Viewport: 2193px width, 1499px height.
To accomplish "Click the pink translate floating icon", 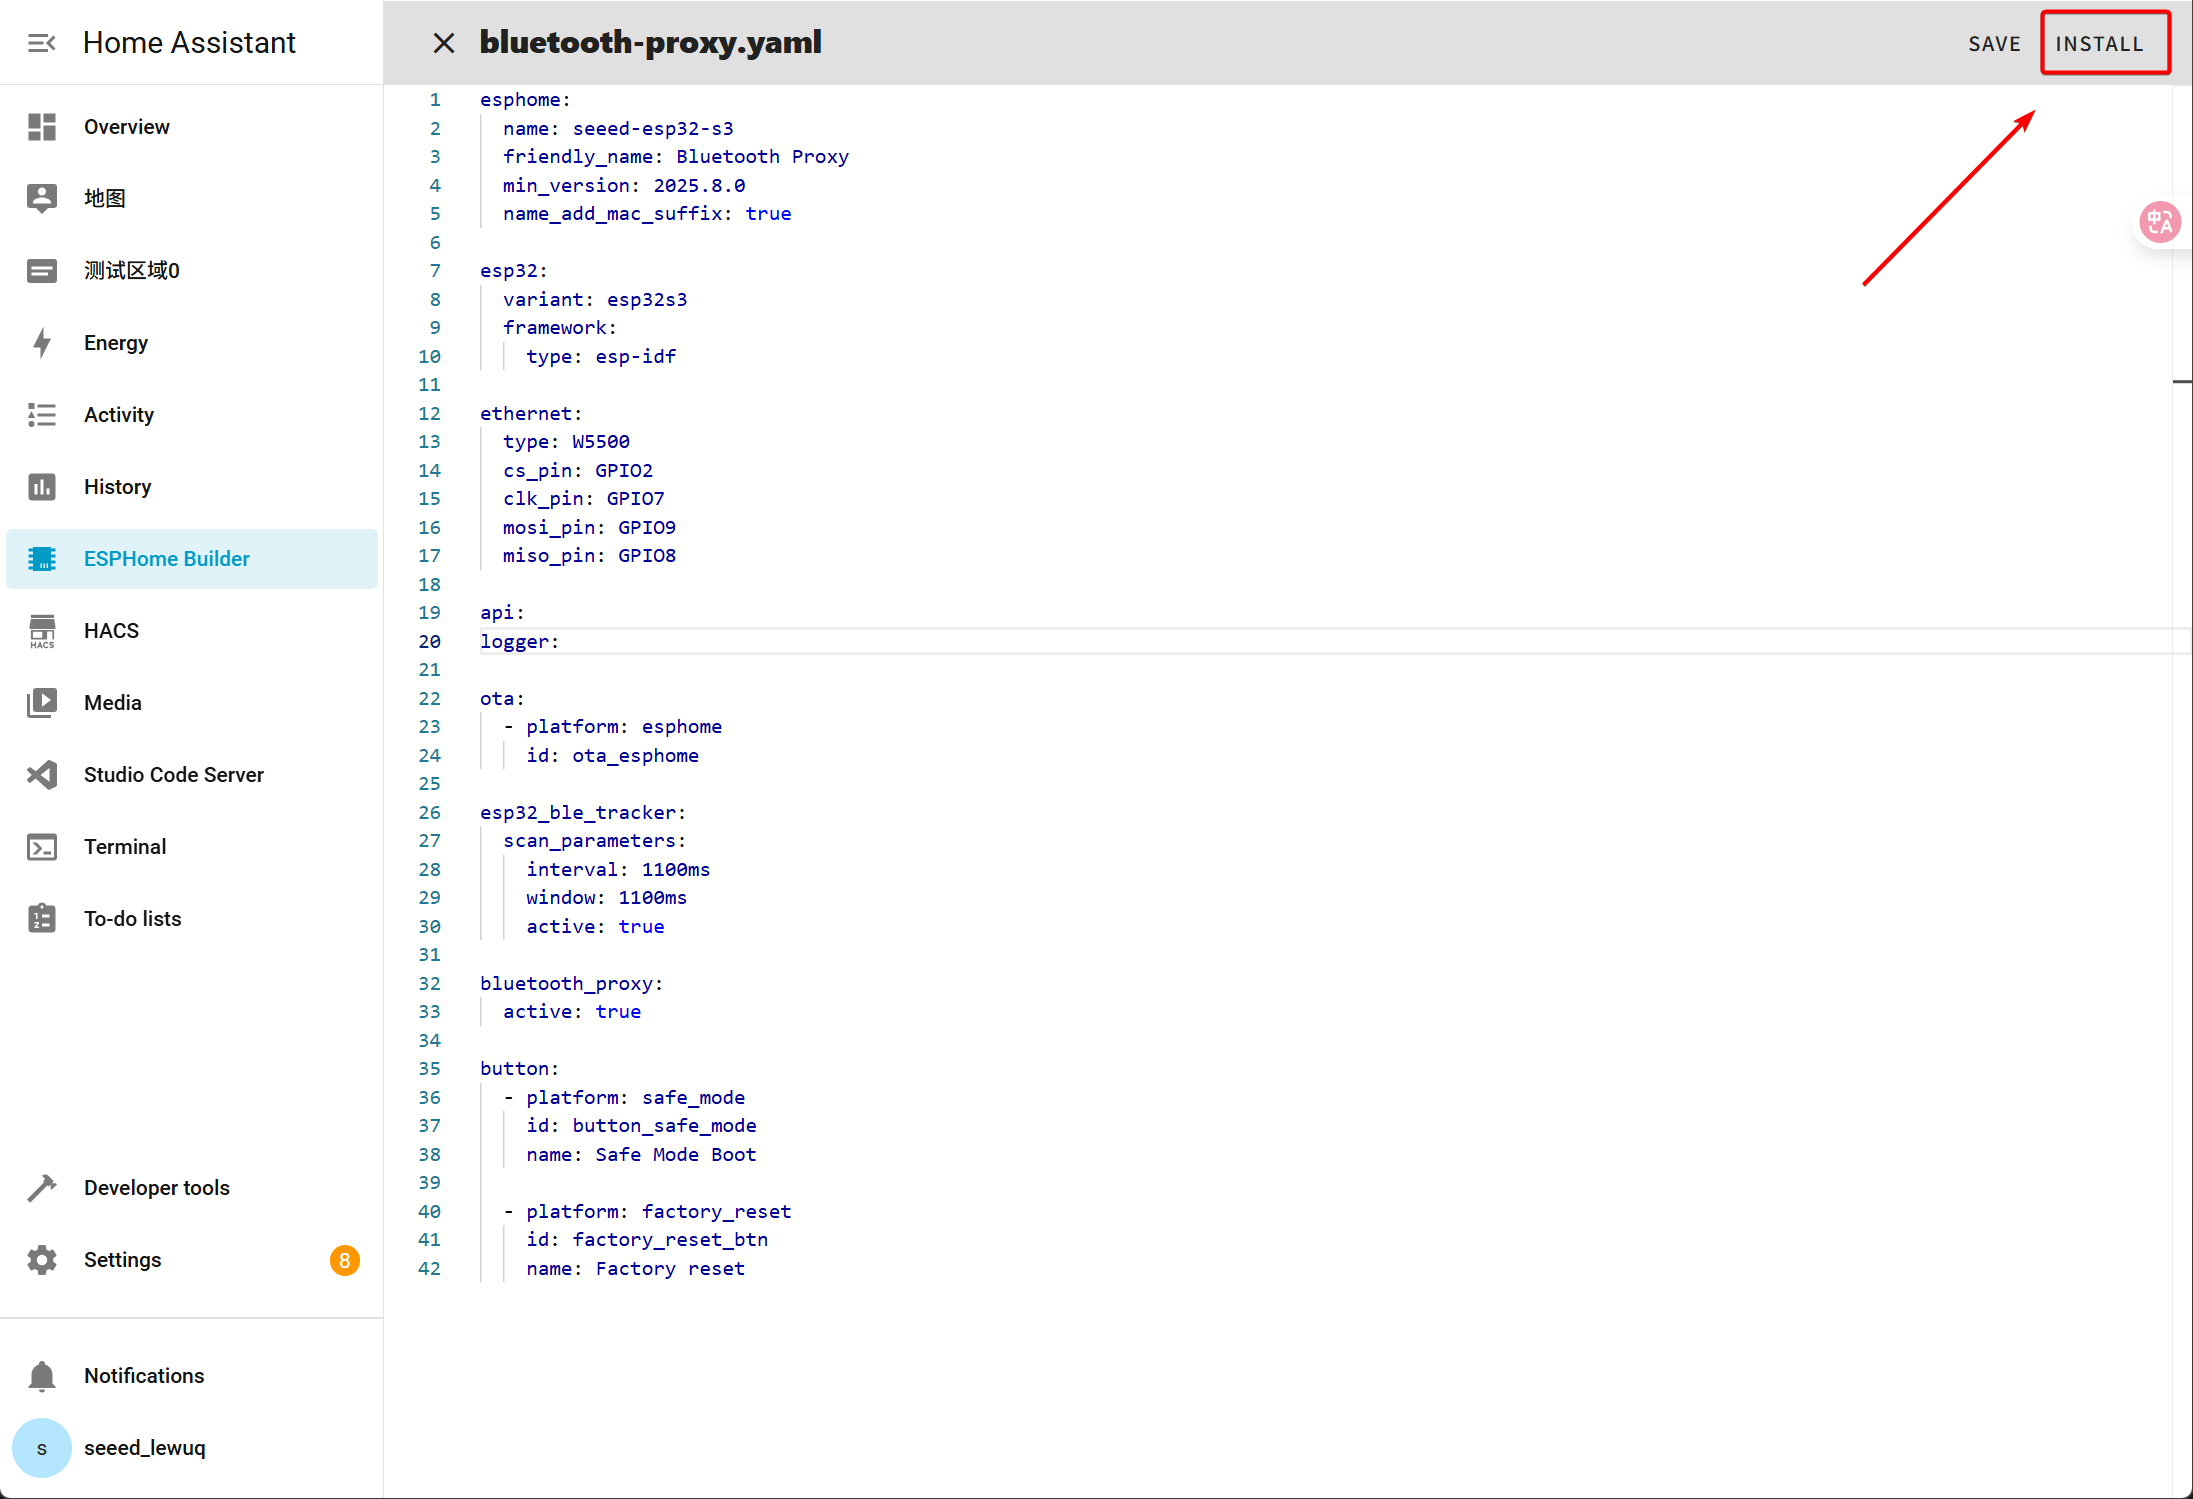I will pos(2160,222).
